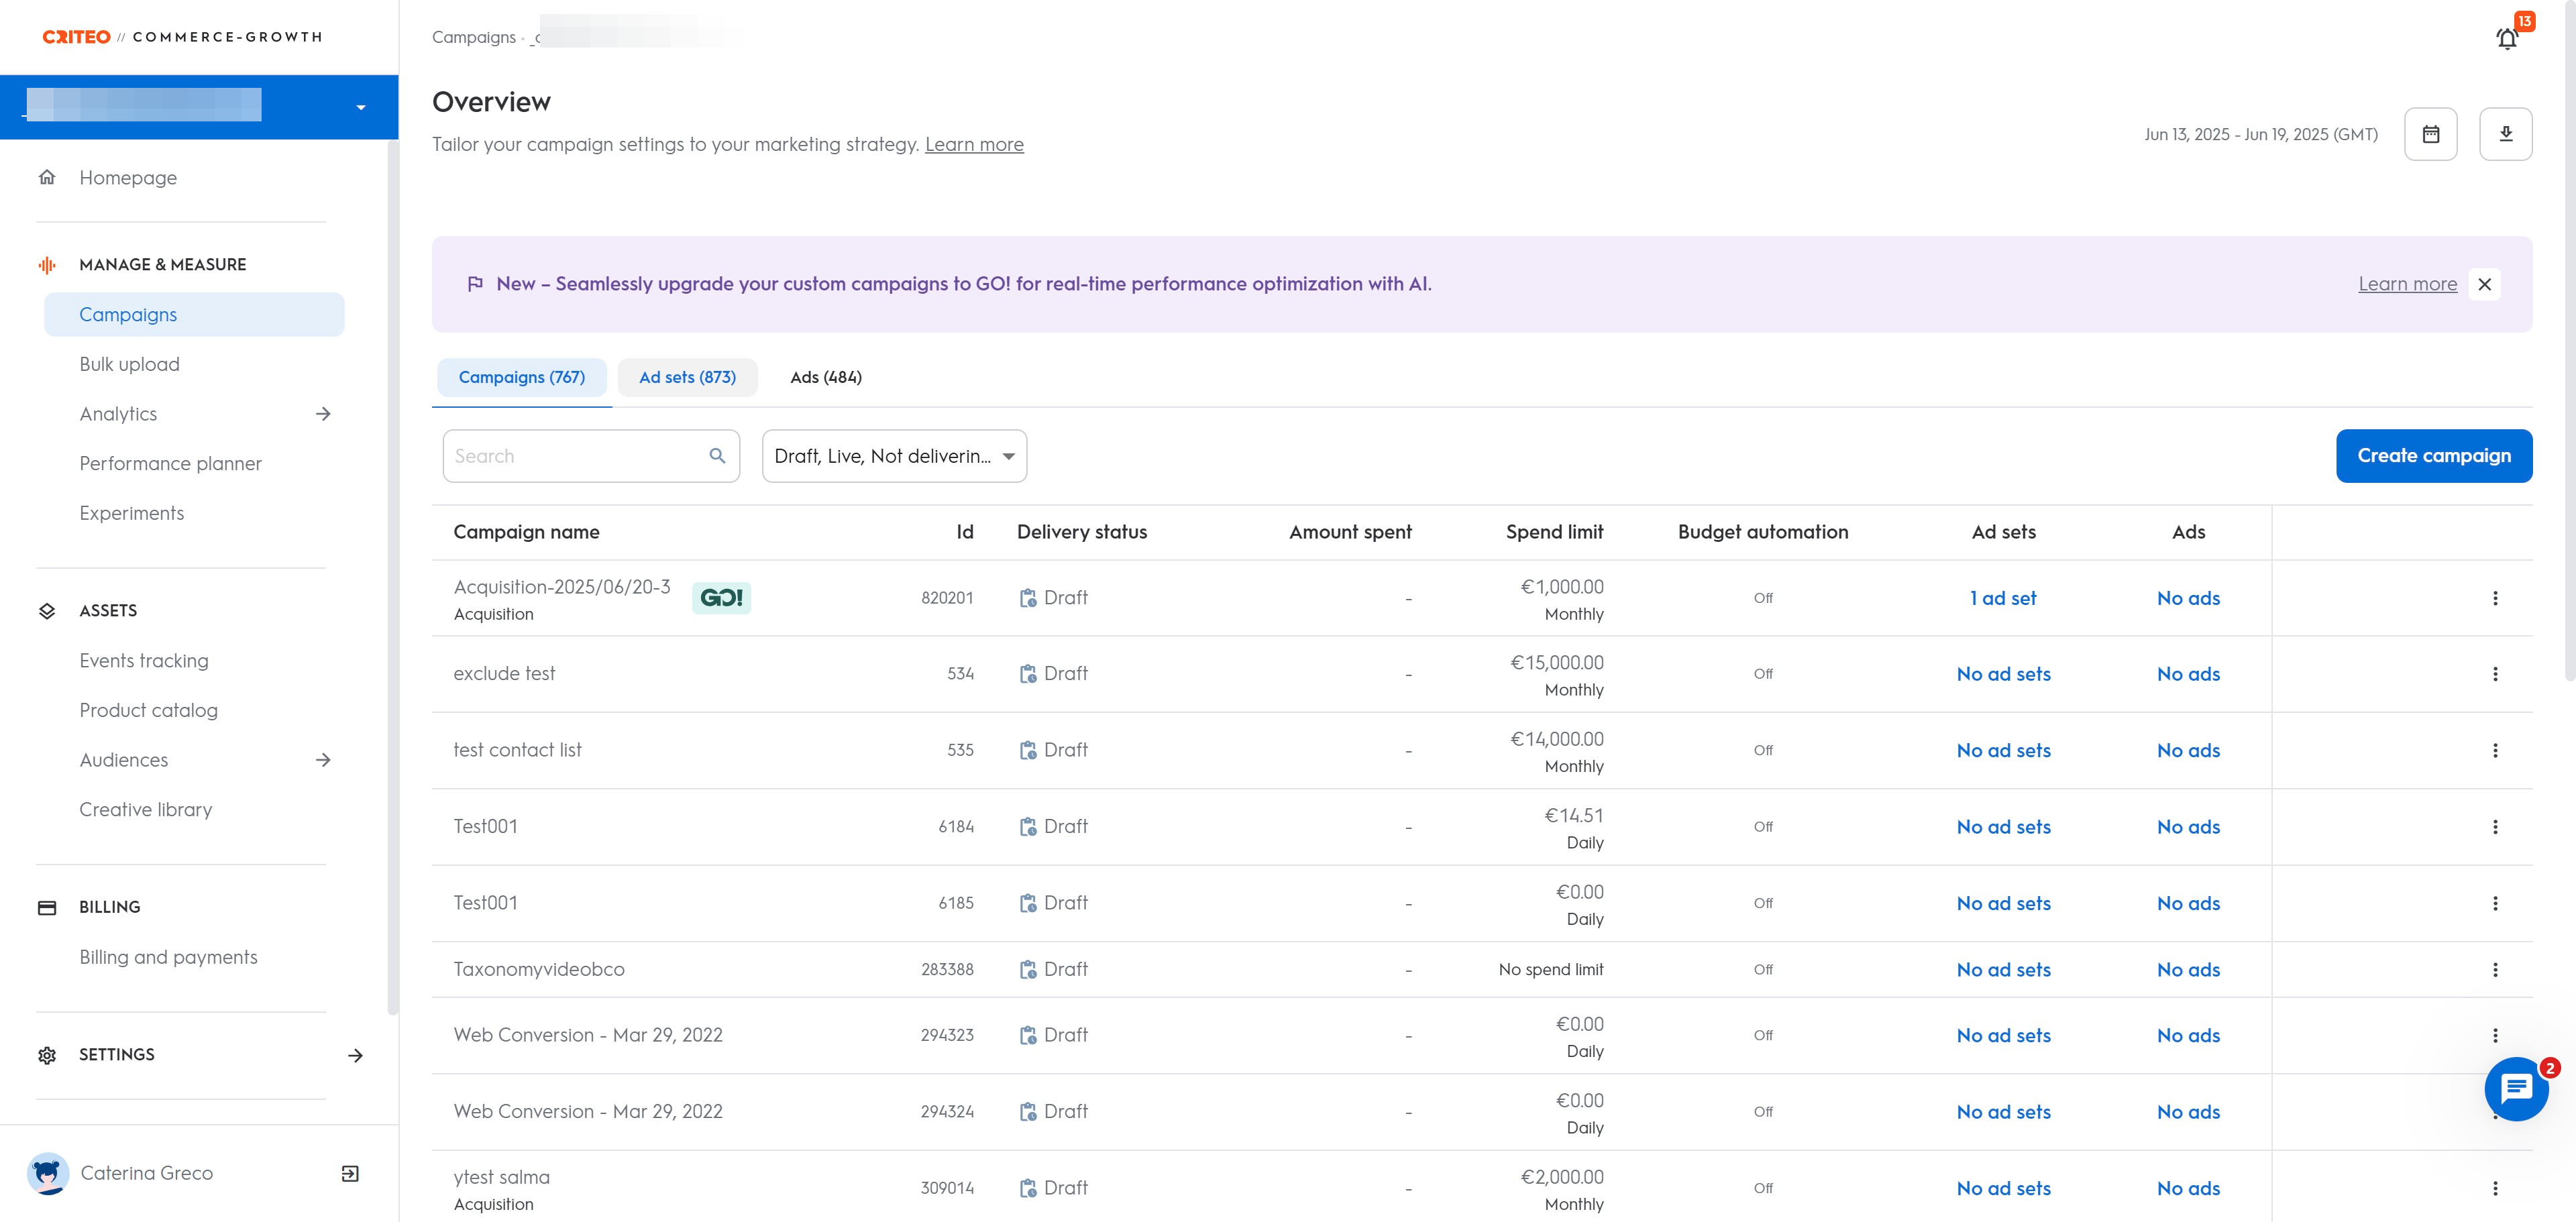The height and width of the screenshot is (1222, 2576).
Task: Click the search magnifier icon
Action: tap(717, 456)
